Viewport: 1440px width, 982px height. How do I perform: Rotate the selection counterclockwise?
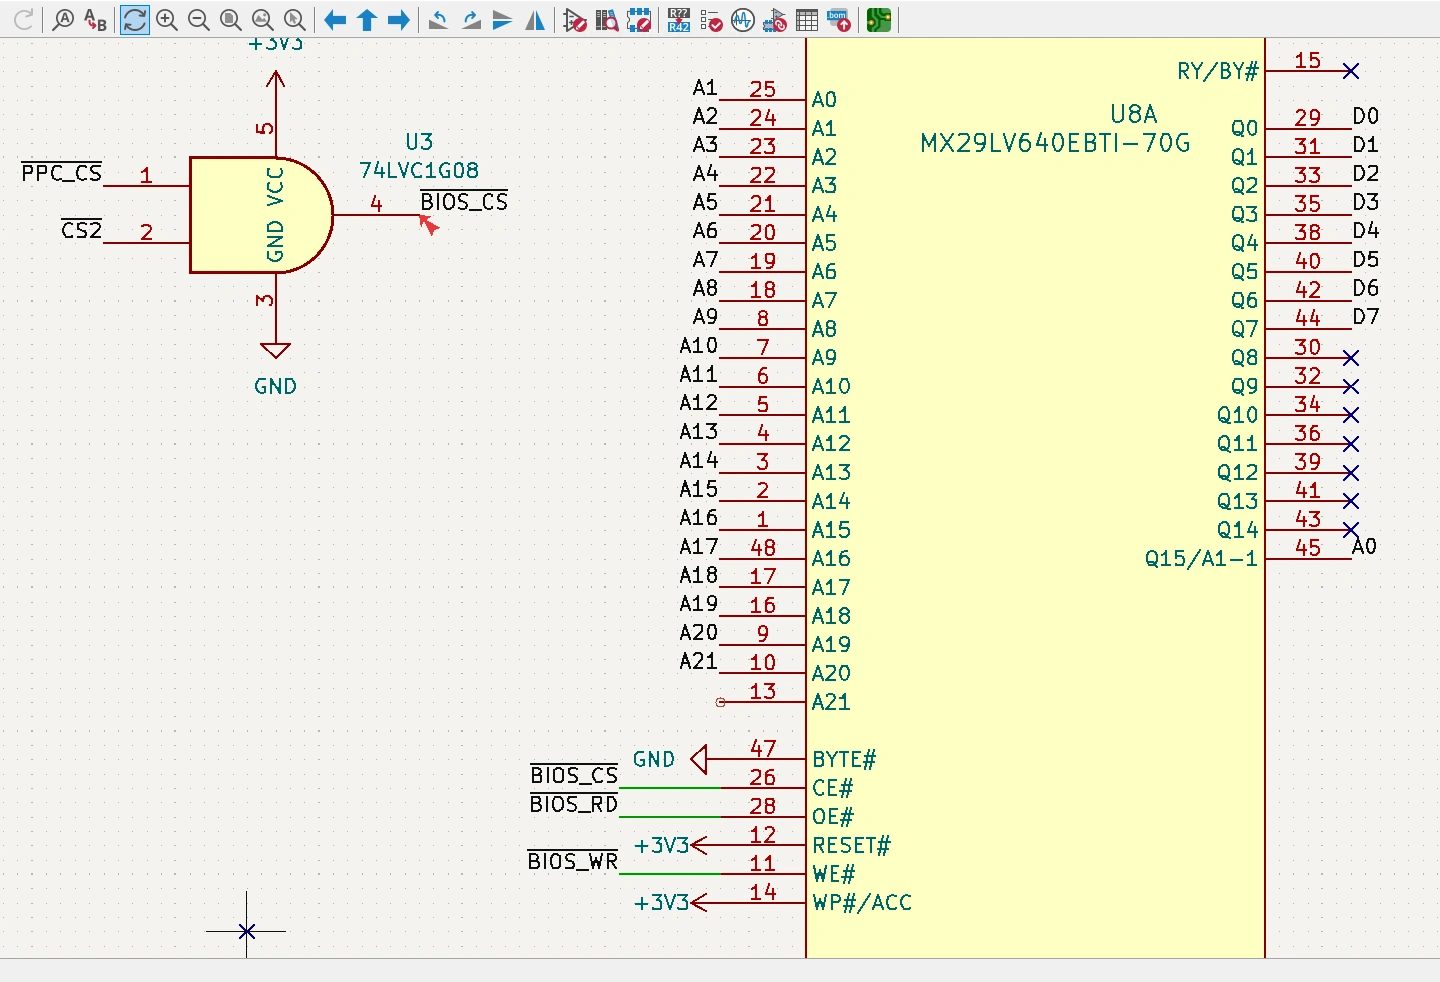438,20
